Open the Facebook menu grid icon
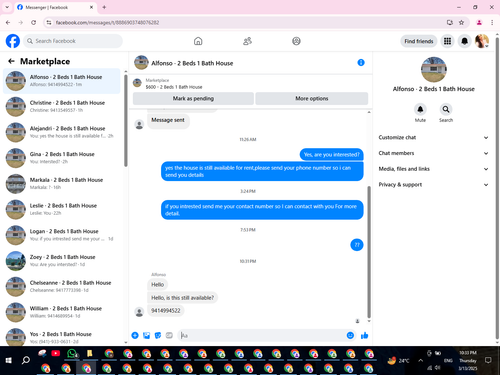The width and height of the screenshot is (500, 375). pyautogui.click(x=447, y=41)
